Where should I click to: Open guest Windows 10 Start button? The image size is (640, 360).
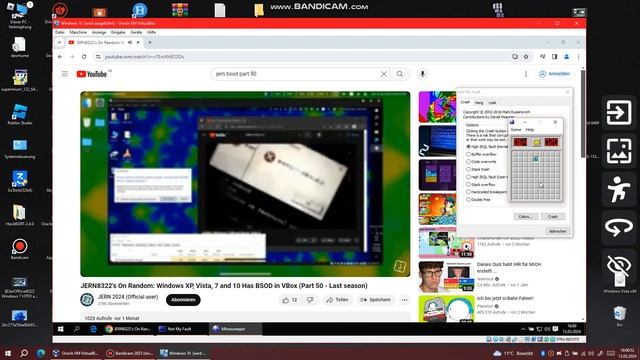(60, 329)
